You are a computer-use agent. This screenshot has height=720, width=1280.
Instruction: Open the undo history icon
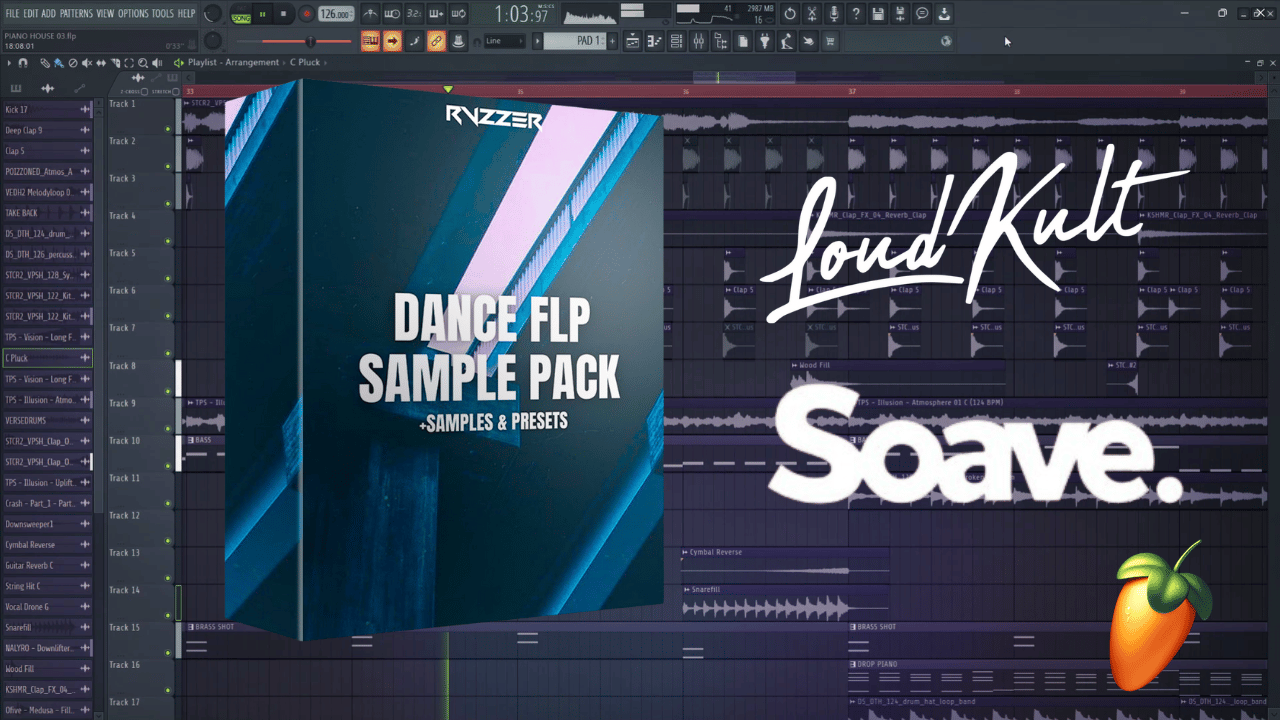coord(790,14)
